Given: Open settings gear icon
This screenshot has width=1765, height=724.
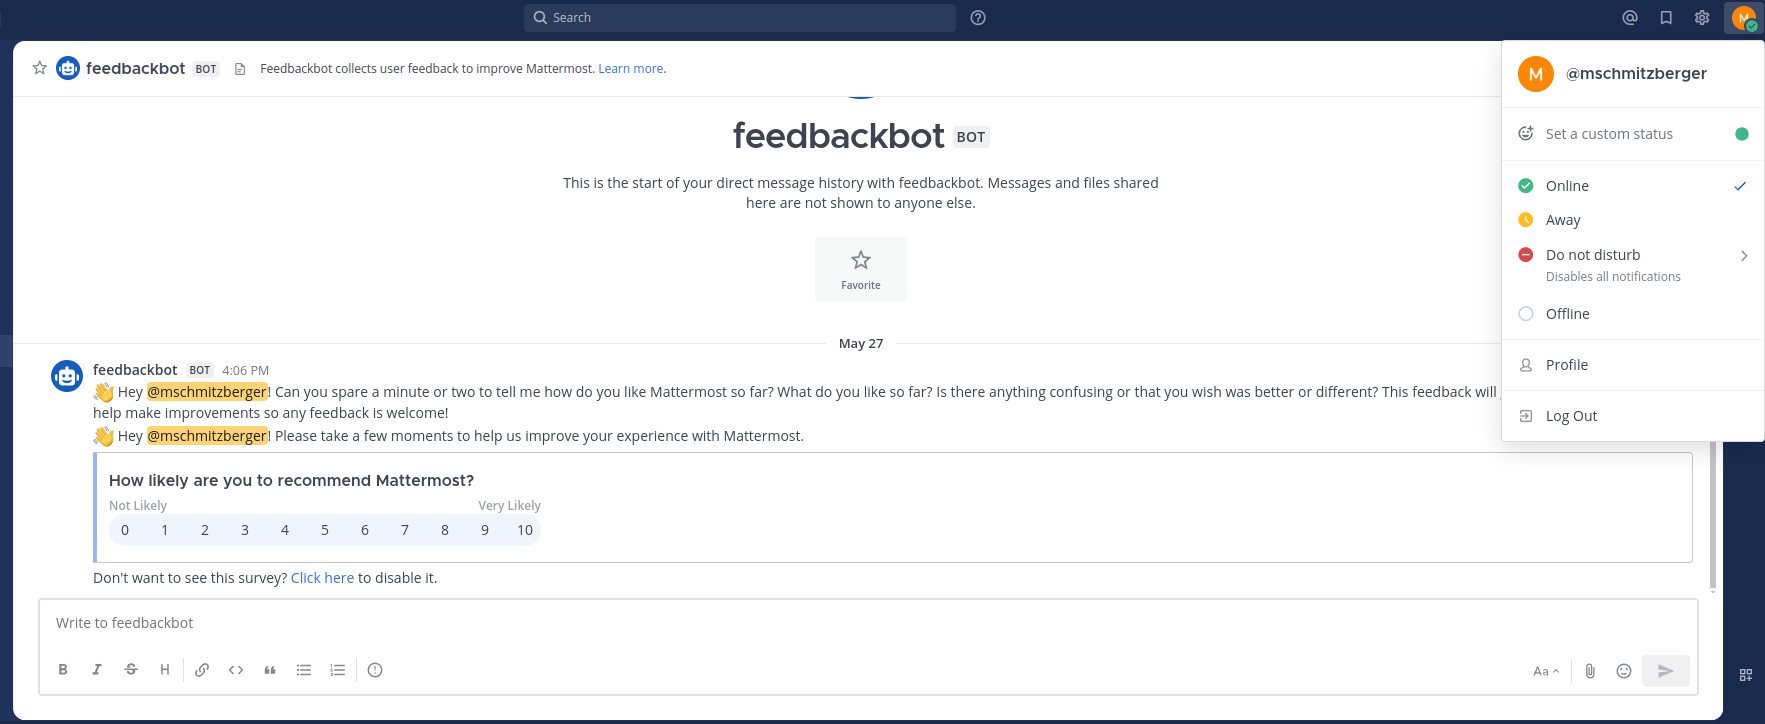Looking at the screenshot, I should 1702,18.
